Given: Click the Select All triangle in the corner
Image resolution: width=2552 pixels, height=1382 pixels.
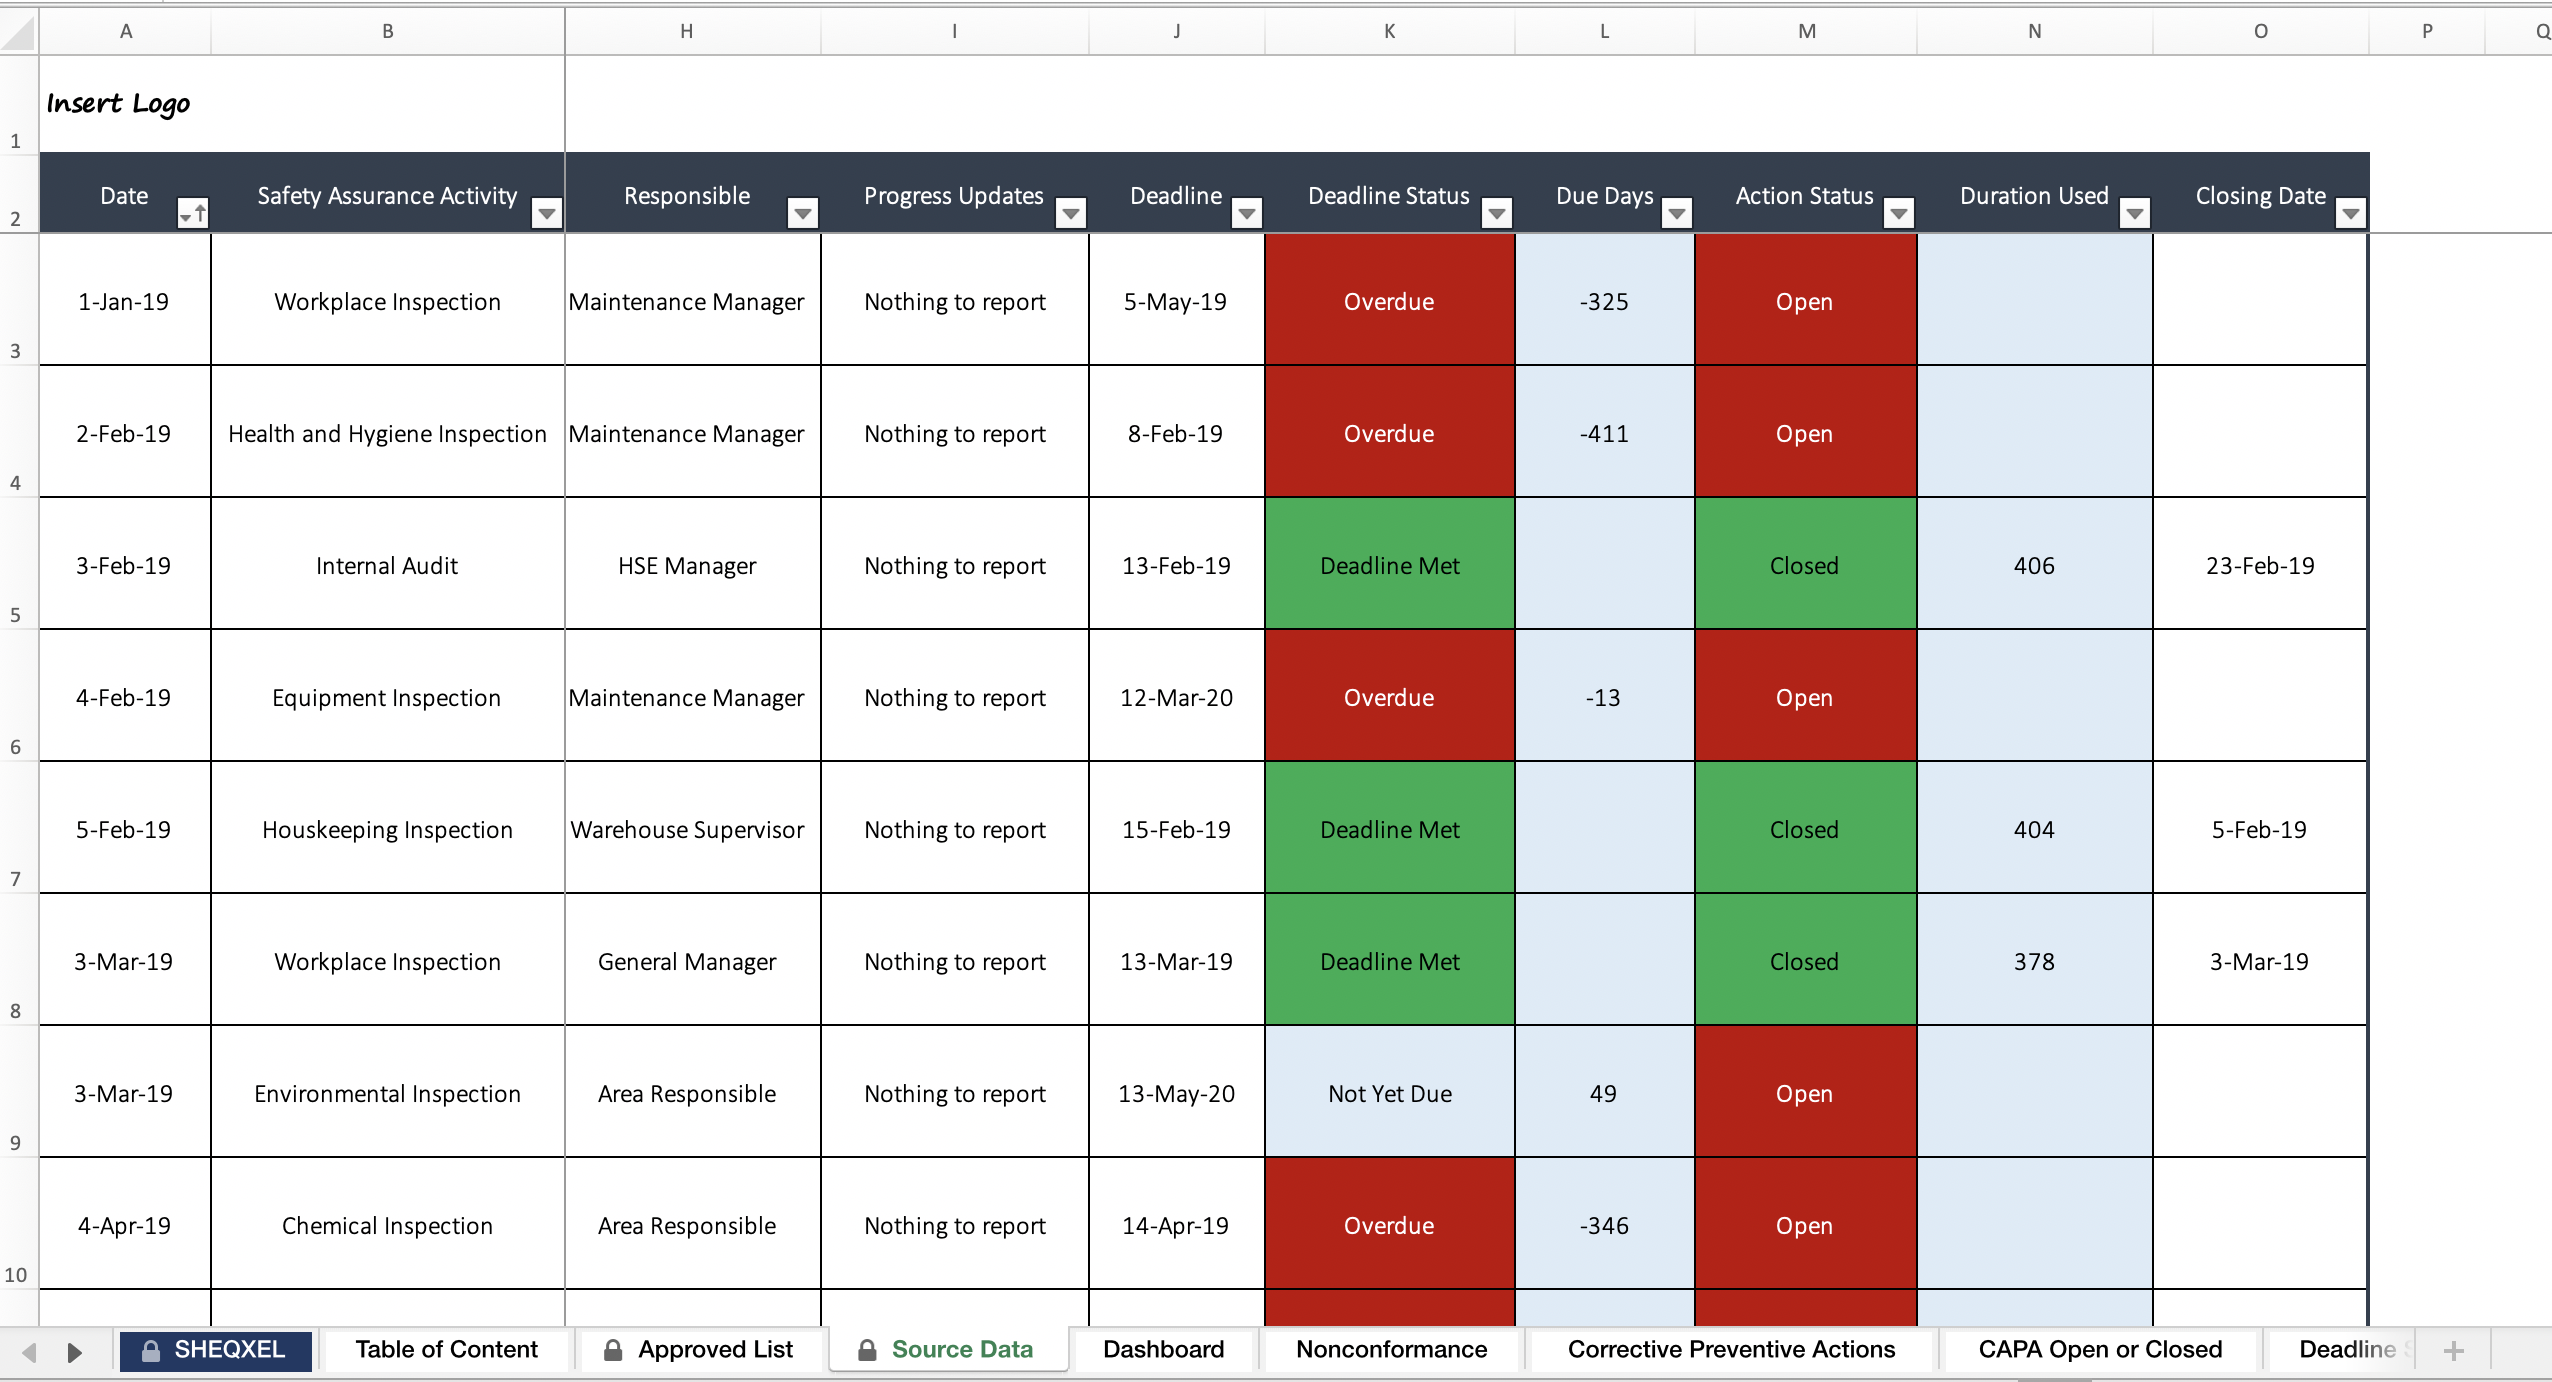Looking at the screenshot, I should (16, 31).
